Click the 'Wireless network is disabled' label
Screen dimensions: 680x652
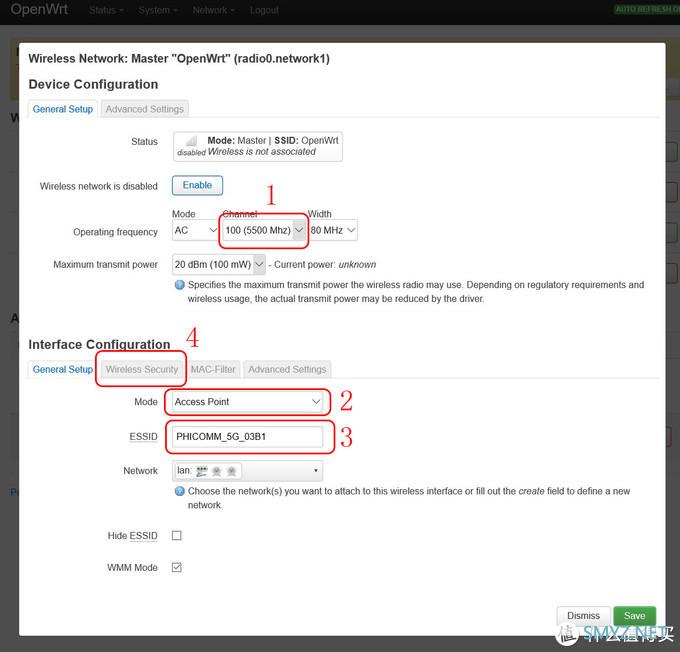click(x=98, y=186)
